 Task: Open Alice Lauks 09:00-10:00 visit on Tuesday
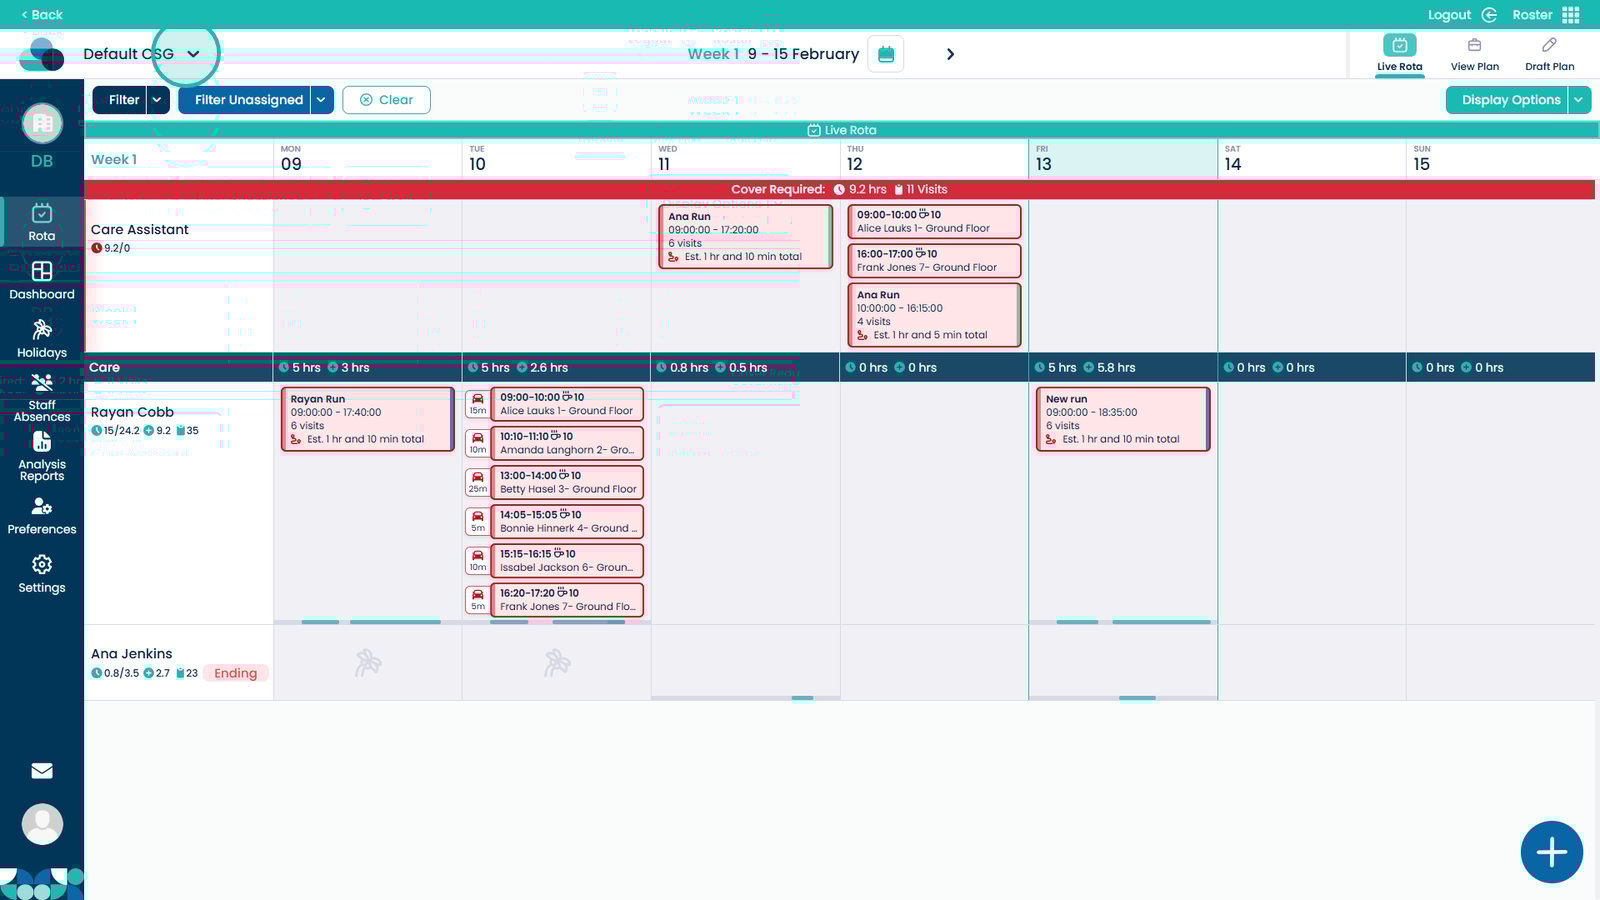pos(567,404)
